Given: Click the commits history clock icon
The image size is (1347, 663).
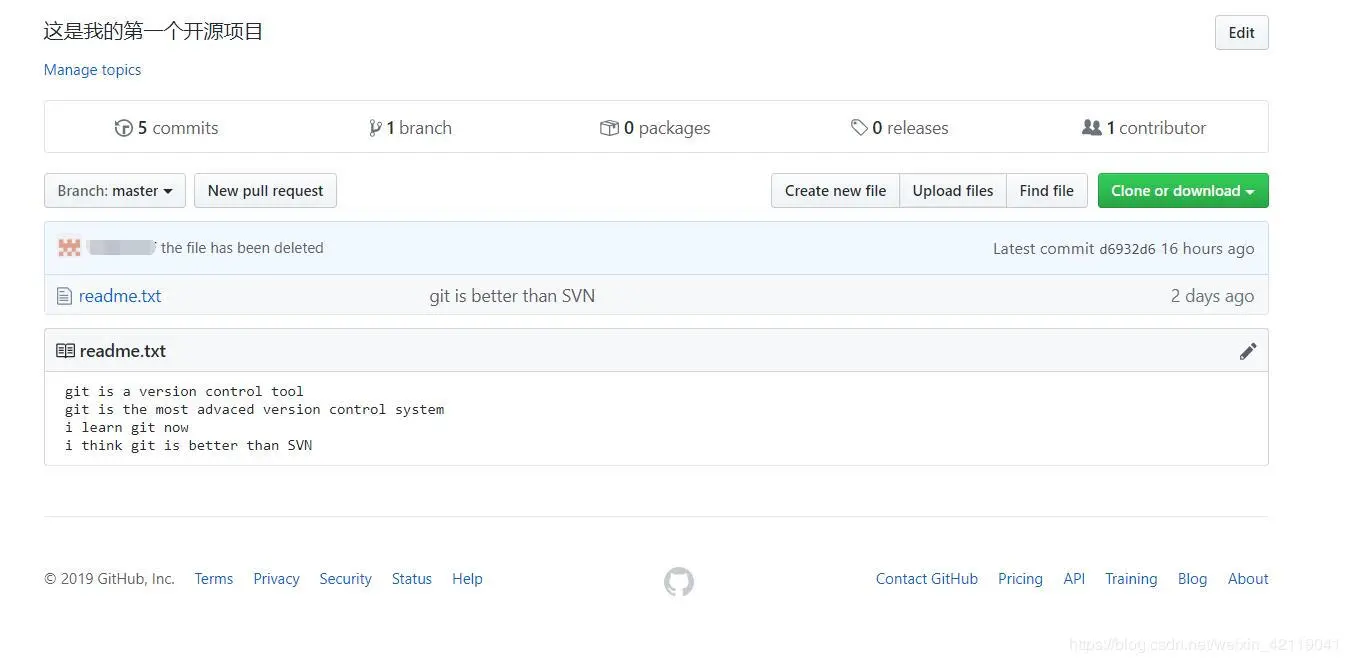Looking at the screenshot, I should click(124, 128).
